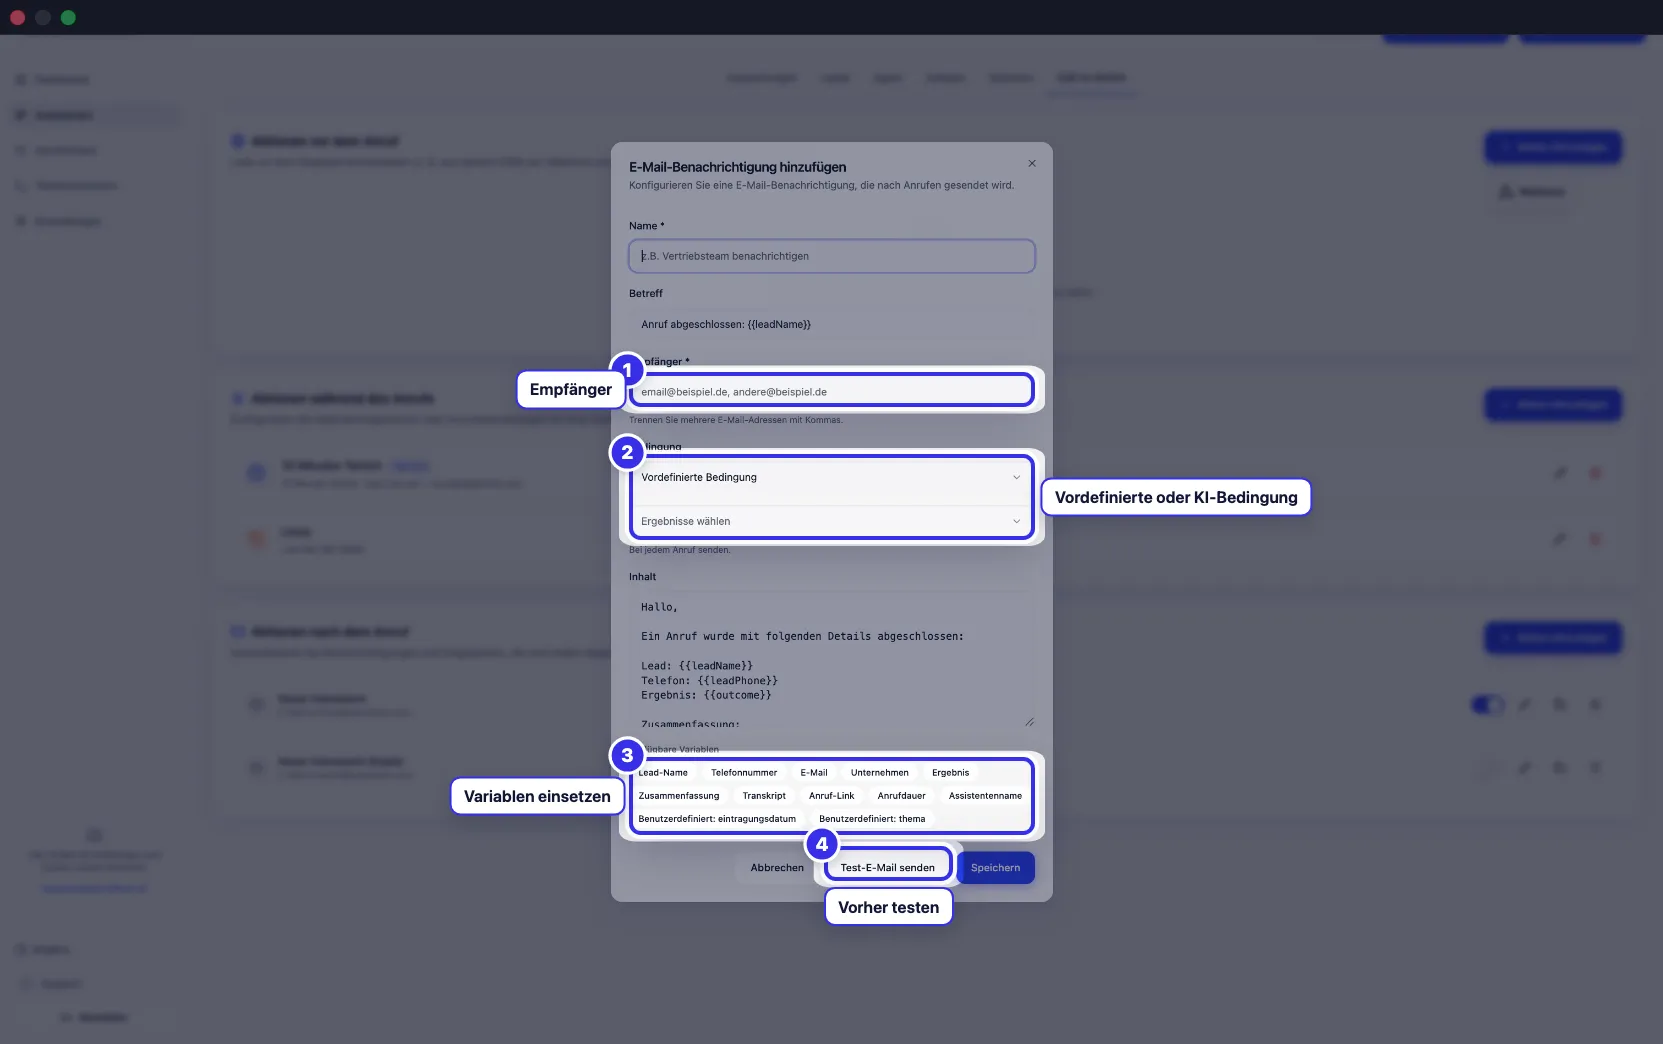The image size is (1663, 1044).
Task: Toggle the blurred notification switch on
Action: click(x=1487, y=705)
